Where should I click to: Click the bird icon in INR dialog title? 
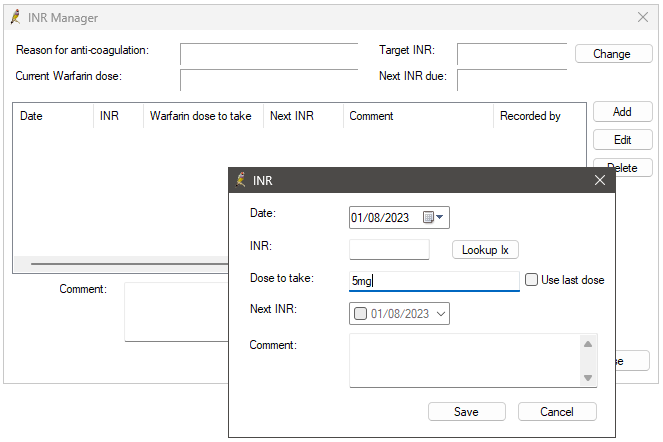tap(241, 180)
